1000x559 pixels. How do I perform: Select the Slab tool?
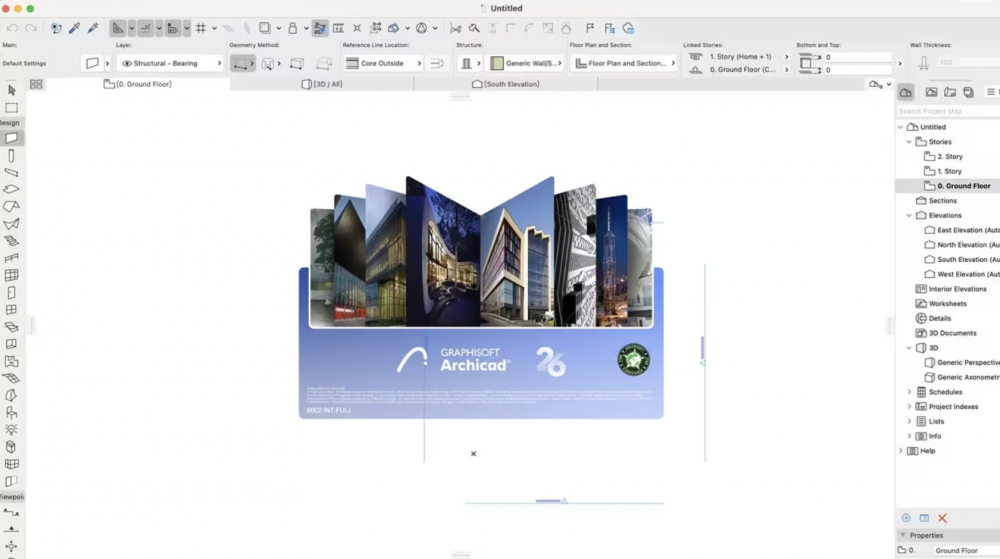pyautogui.click(x=11, y=189)
